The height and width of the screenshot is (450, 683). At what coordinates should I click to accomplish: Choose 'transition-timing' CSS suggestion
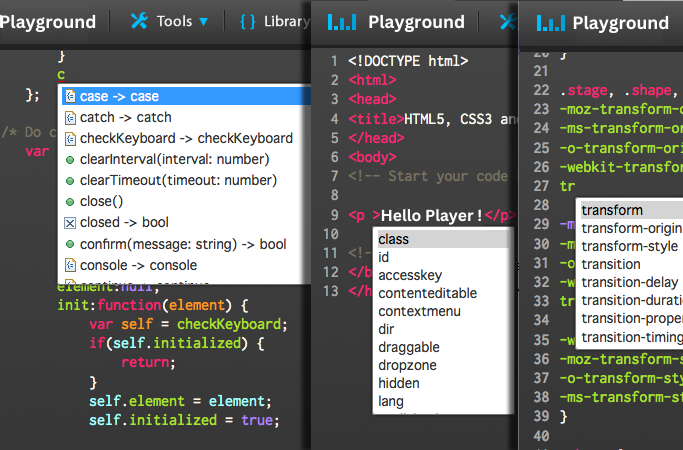click(x=632, y=337)
